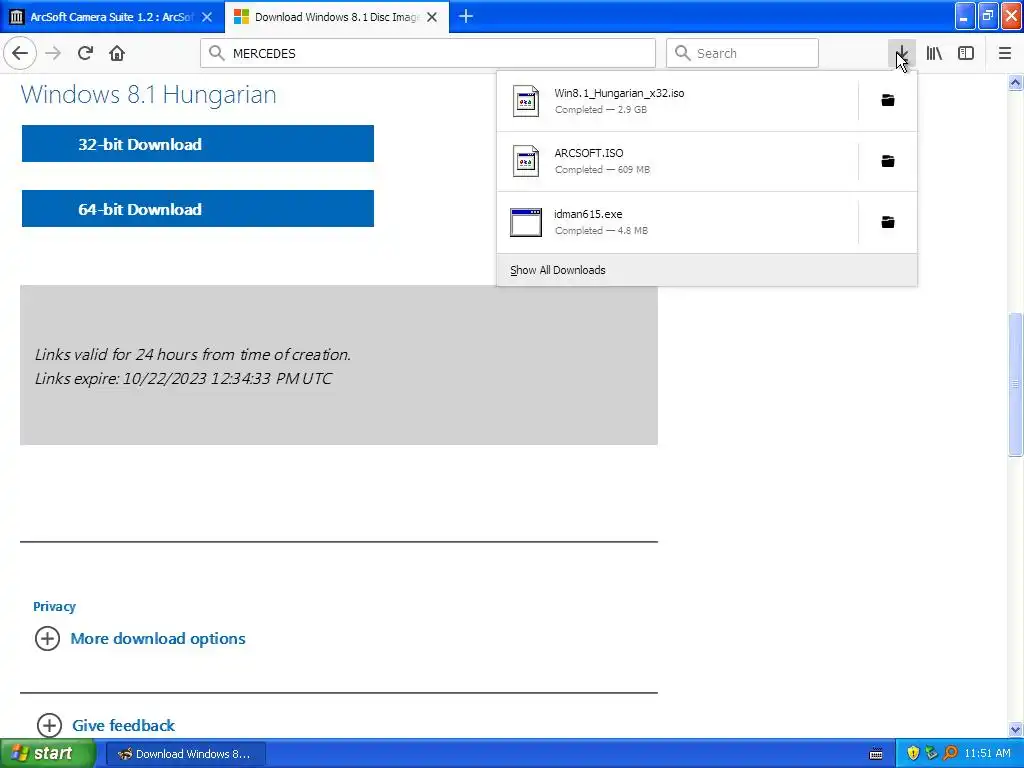Screen dimensions: 1024x768
Task: Select the Download Windows 8.1 Disc Image tab
Action: pyautogui.click(x=337, y=17)
